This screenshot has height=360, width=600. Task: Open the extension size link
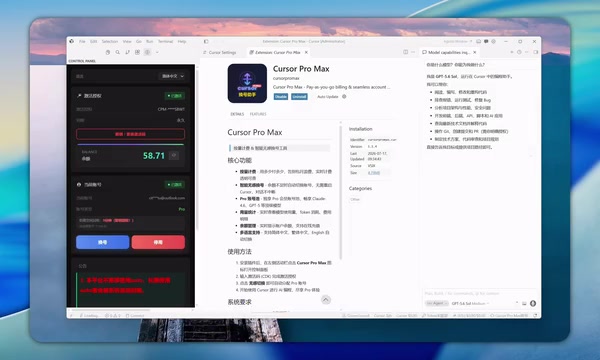coord(374,173)
